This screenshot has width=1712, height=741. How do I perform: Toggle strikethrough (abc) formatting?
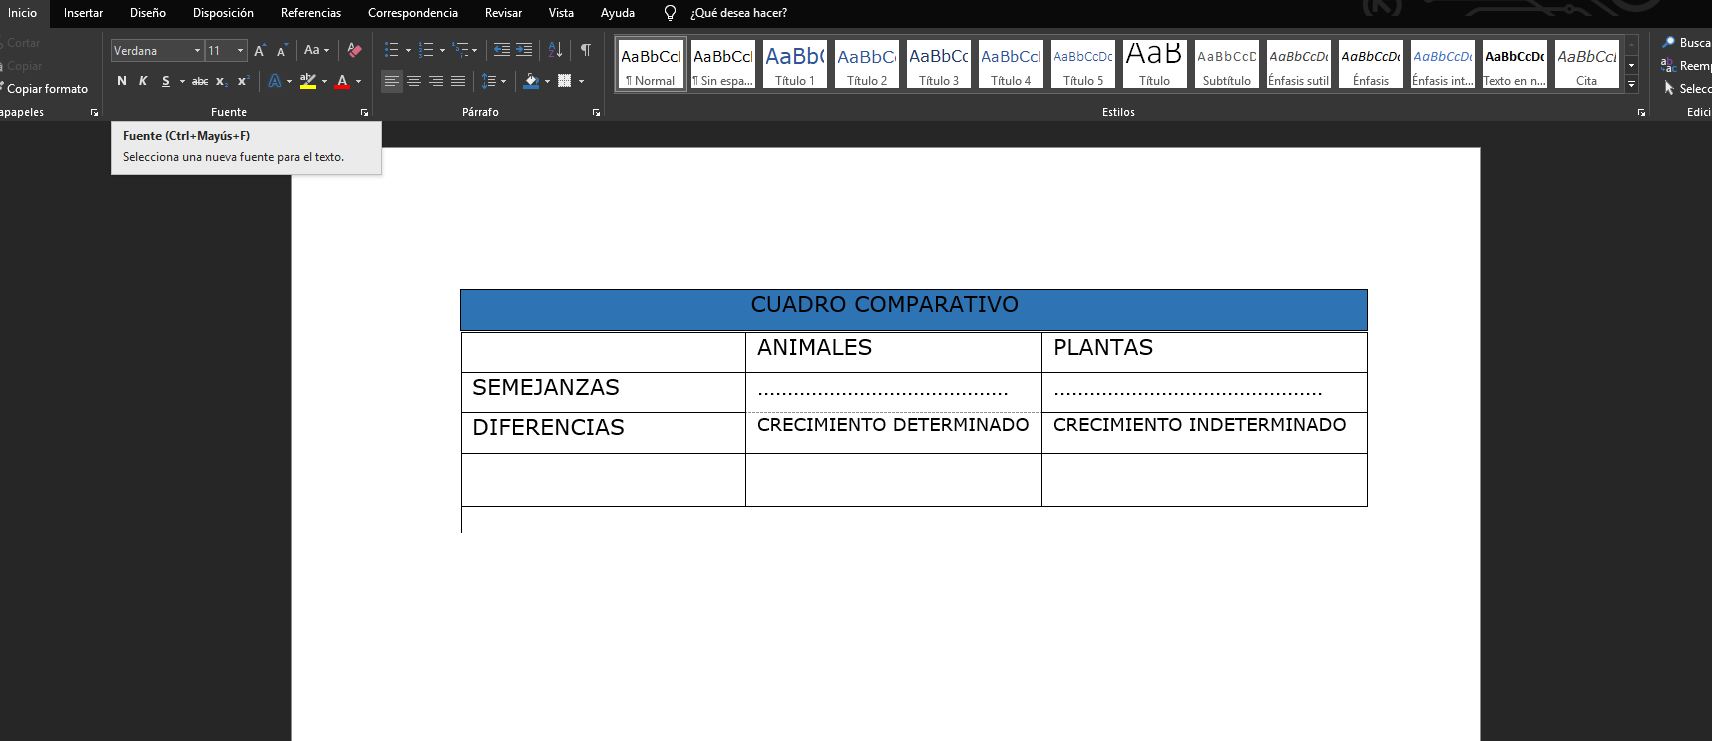[200, 81]
